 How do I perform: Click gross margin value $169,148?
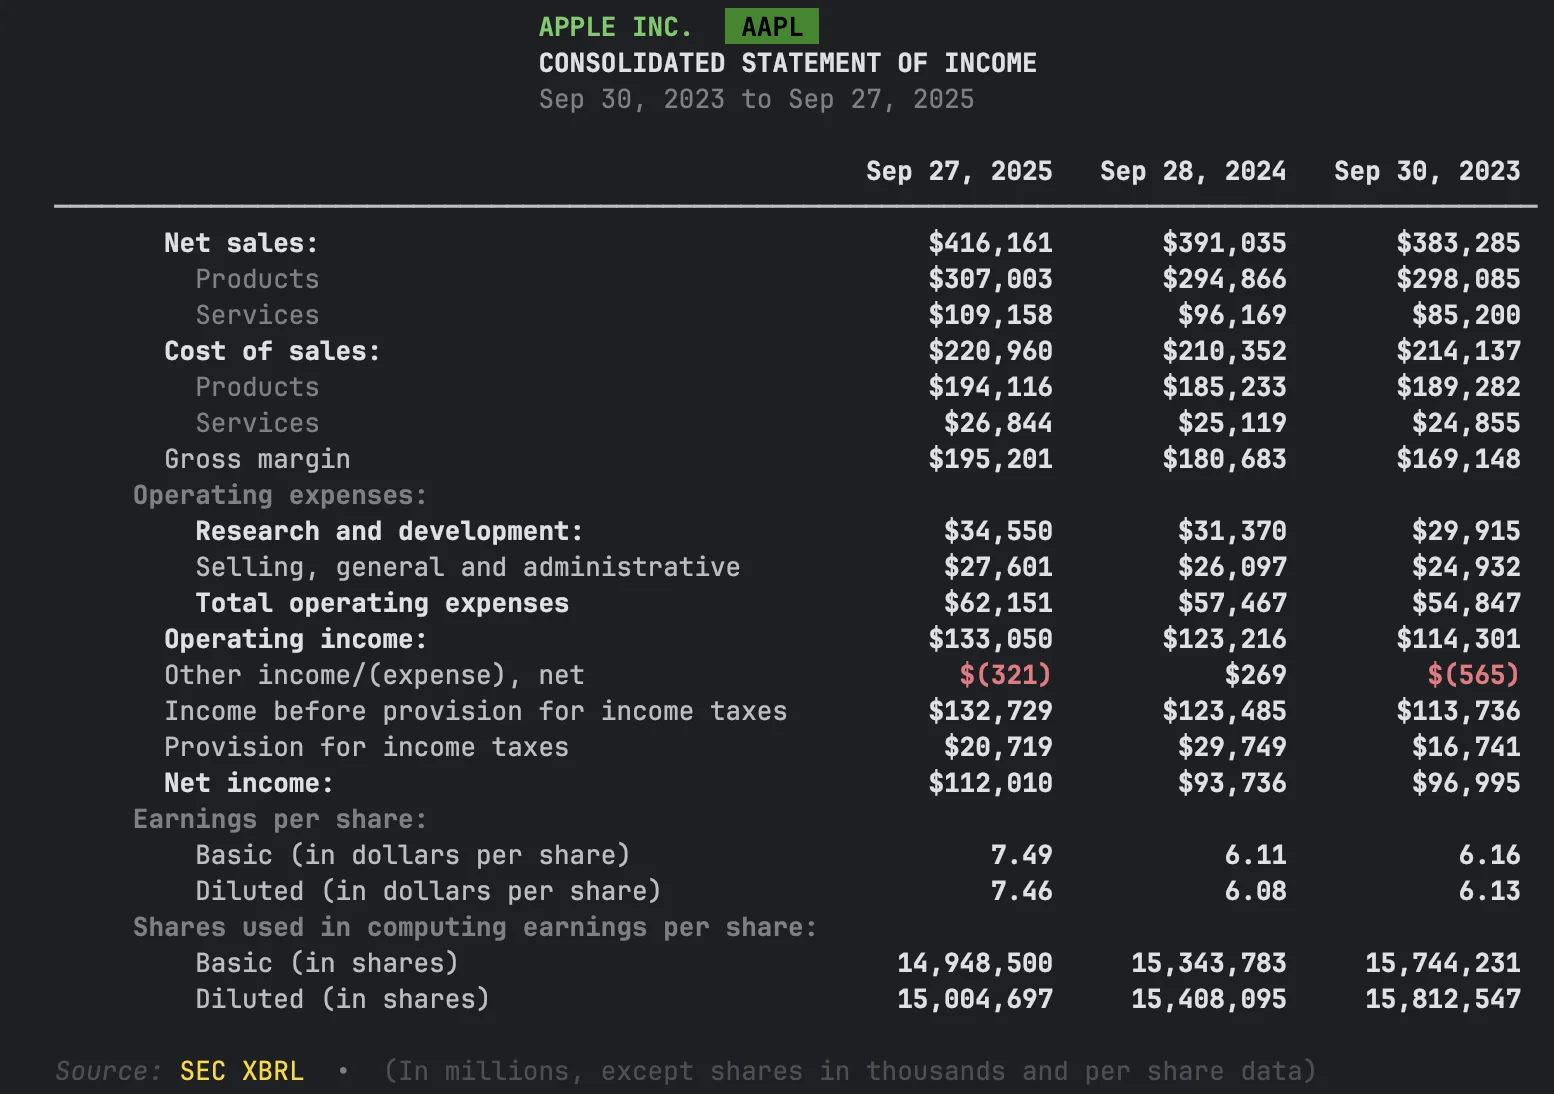[x=1458, y=459]
